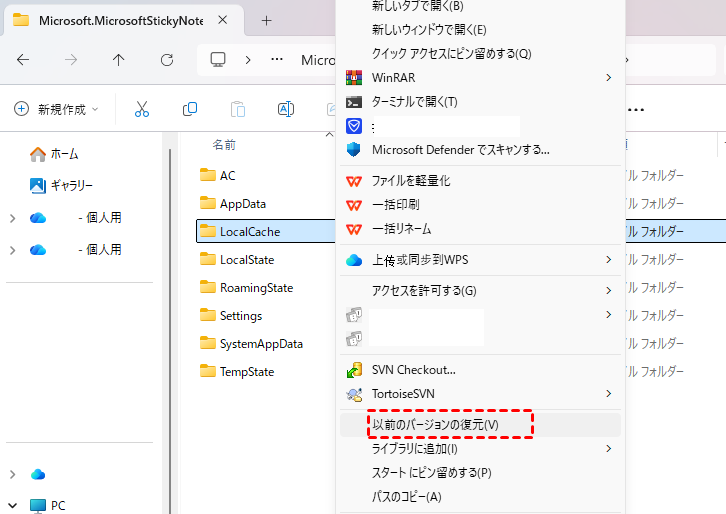Image resolution: width=726 pixels, height=514 pixels.
Task: Open the 新規作成 dropdown
Action: [x=56, y=109]
